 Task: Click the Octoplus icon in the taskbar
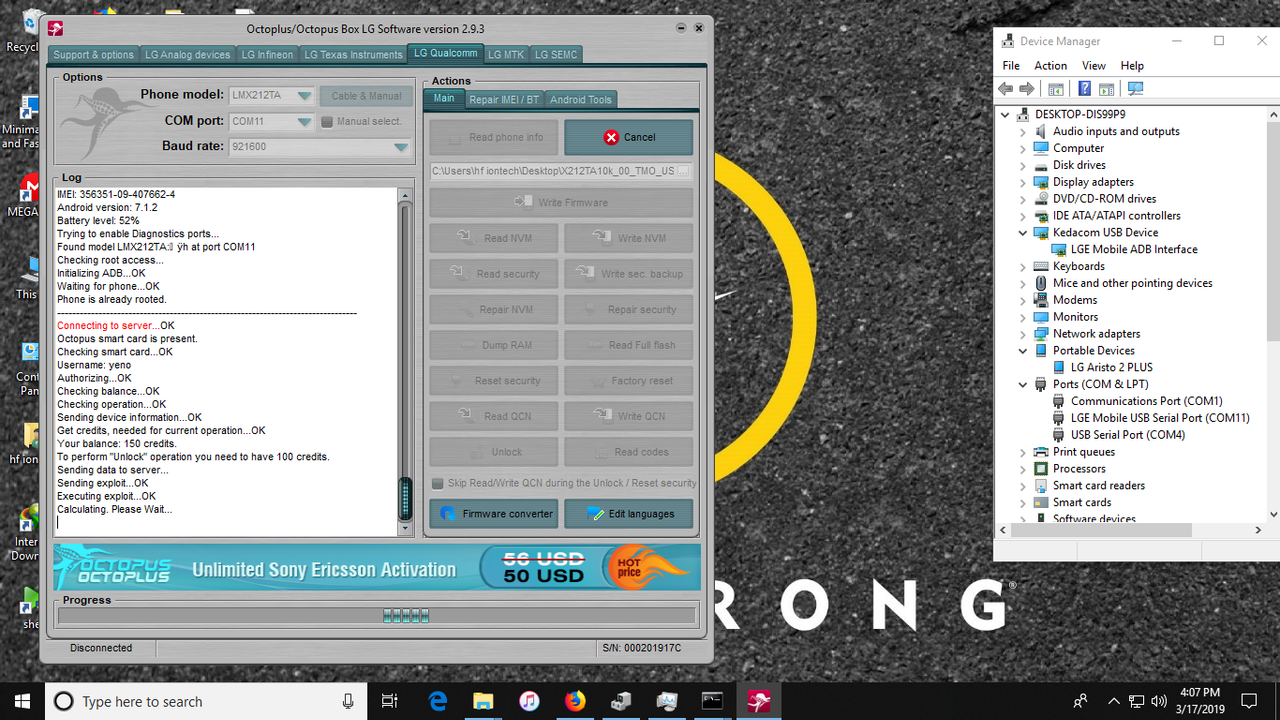coord(758,701)
